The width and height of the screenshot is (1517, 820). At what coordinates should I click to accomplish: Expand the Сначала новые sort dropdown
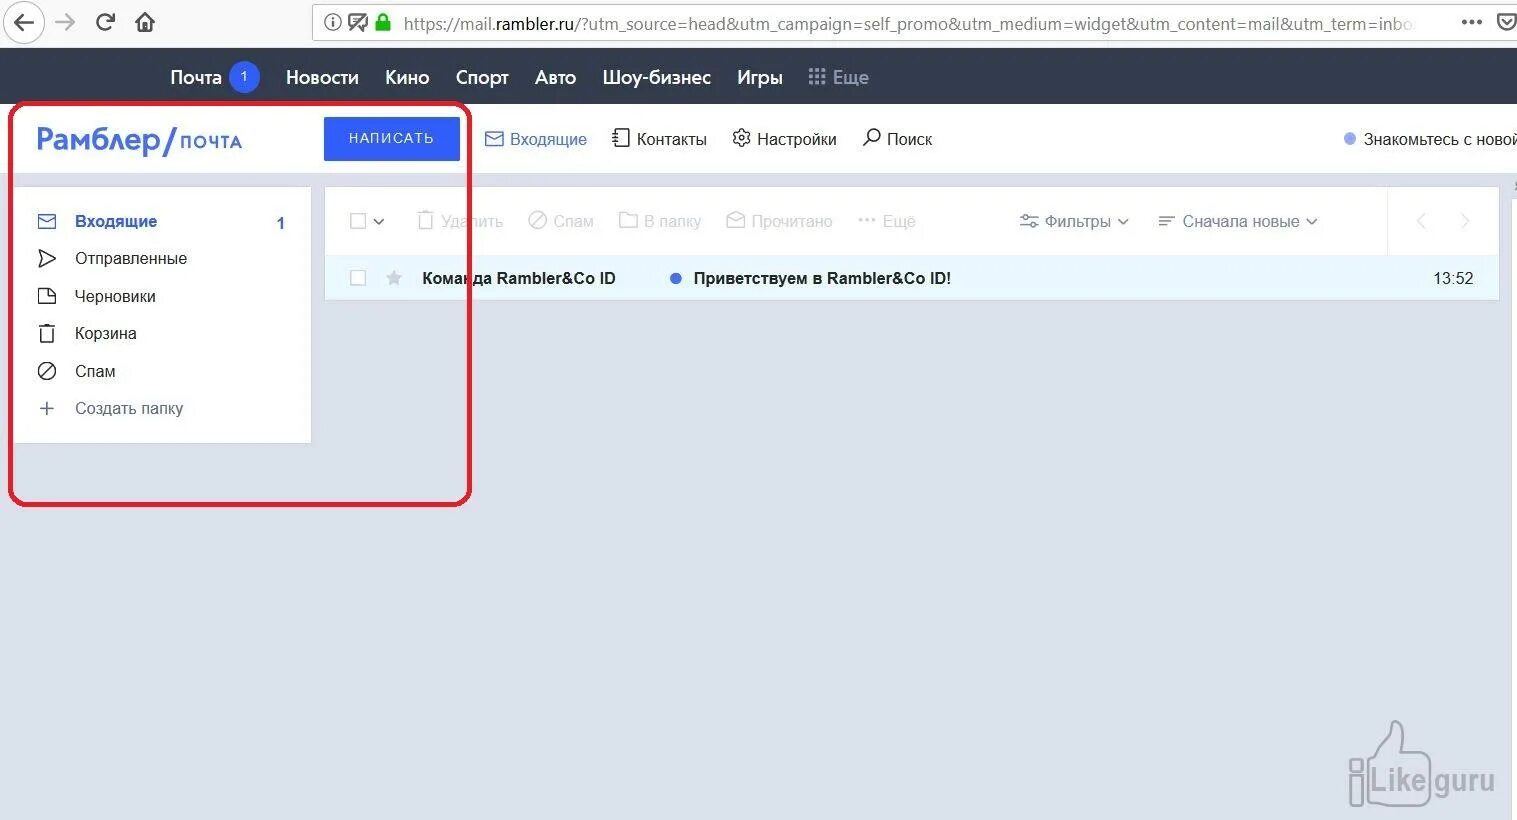(x=1238, y=221)
